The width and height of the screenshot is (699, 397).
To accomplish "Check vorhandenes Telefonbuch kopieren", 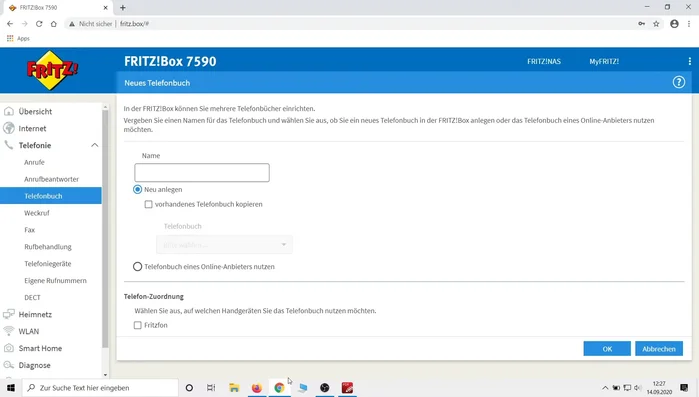I will click(x=148, y=204).
